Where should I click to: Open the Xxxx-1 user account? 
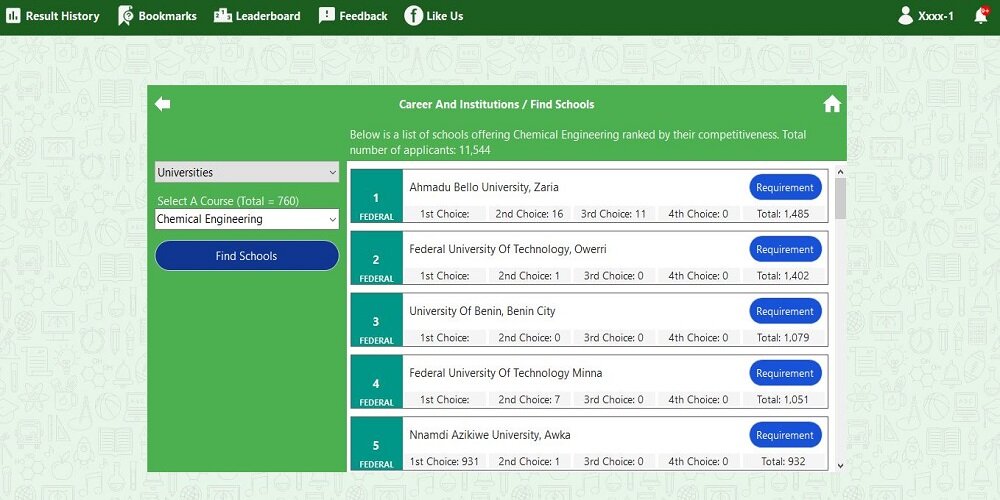pos(925,16)
